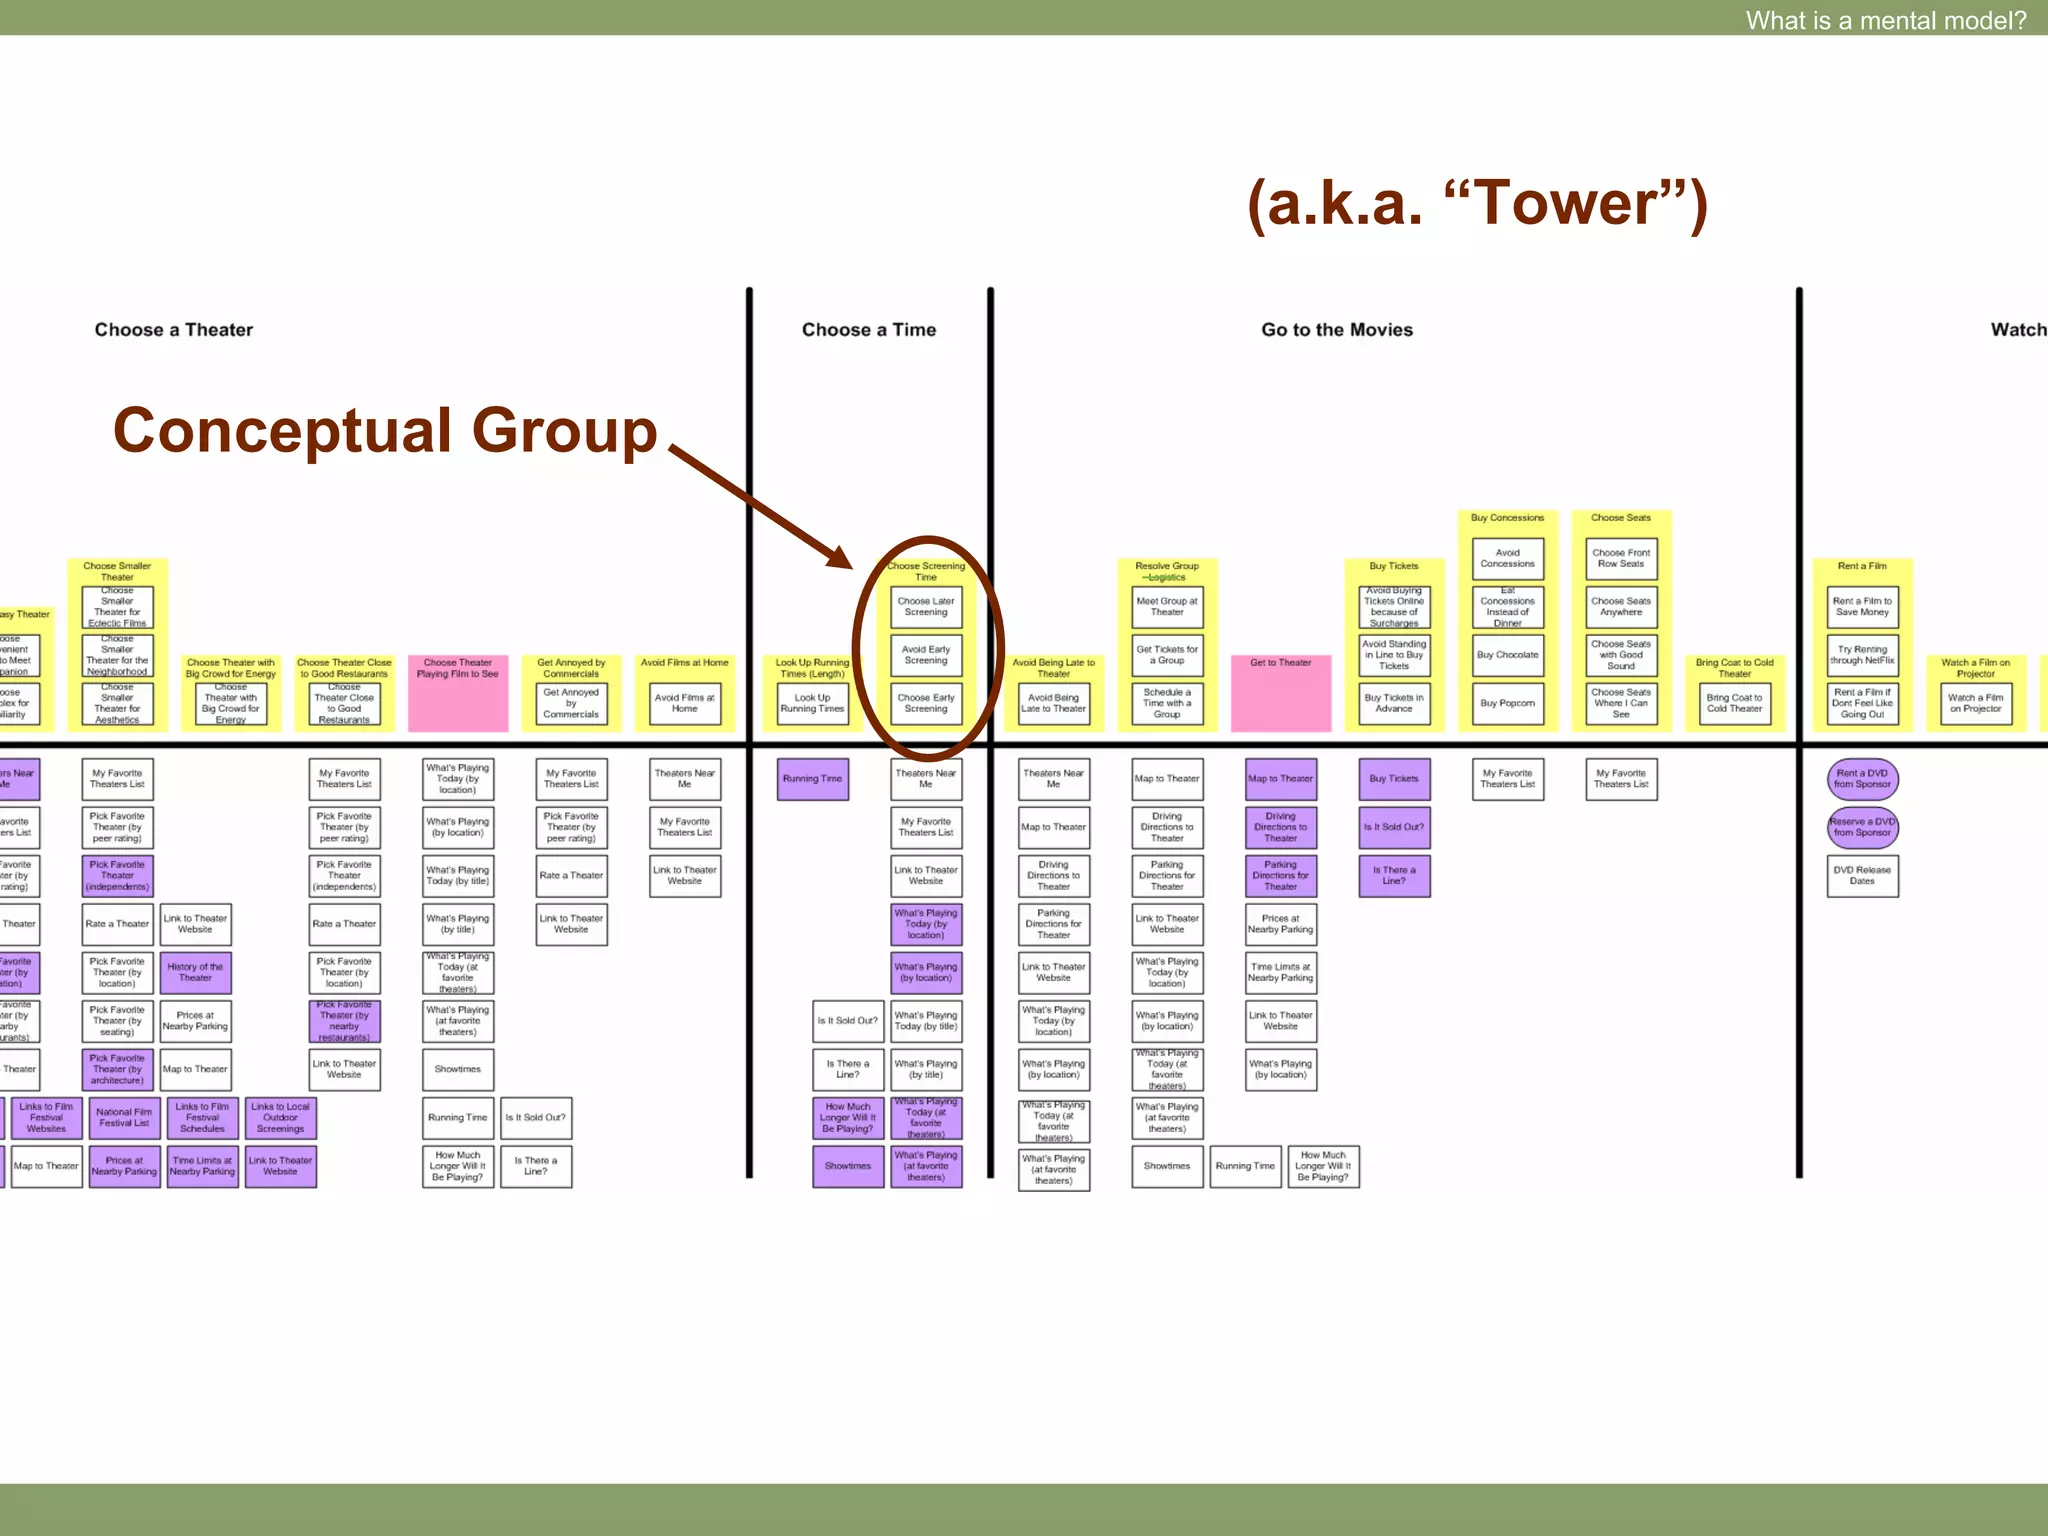The image size is (2048, 1536).
Task: Select the 'Avoid Early Screening' box
Action: (x=926, y=655)
